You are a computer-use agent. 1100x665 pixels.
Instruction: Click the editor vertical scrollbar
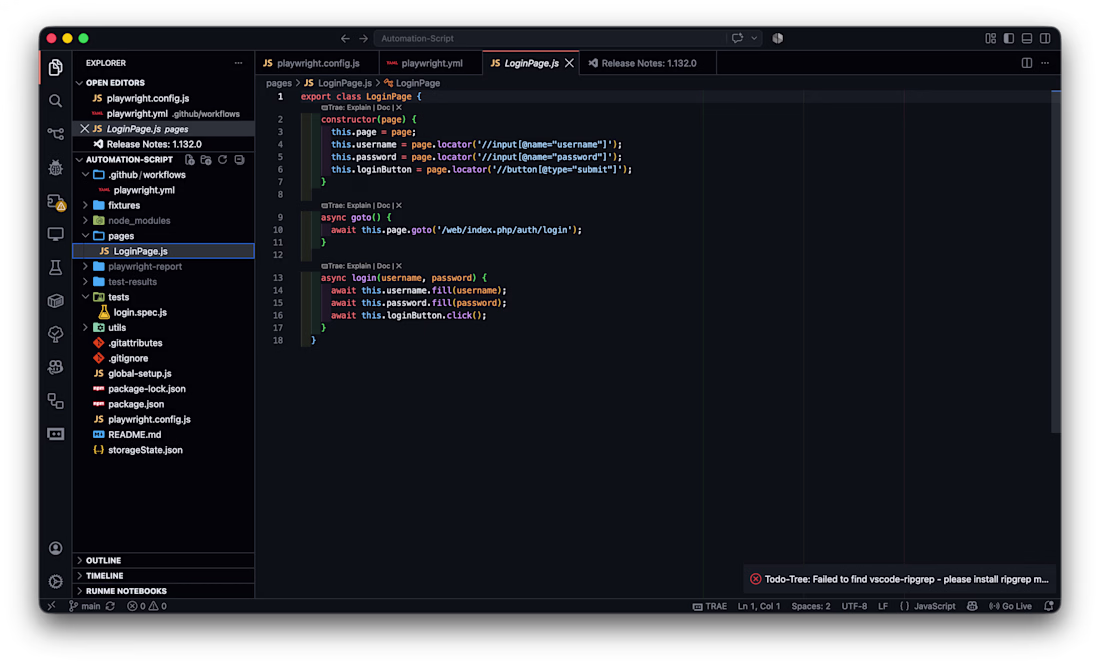pyautogui.click(x=1056, y=262)
